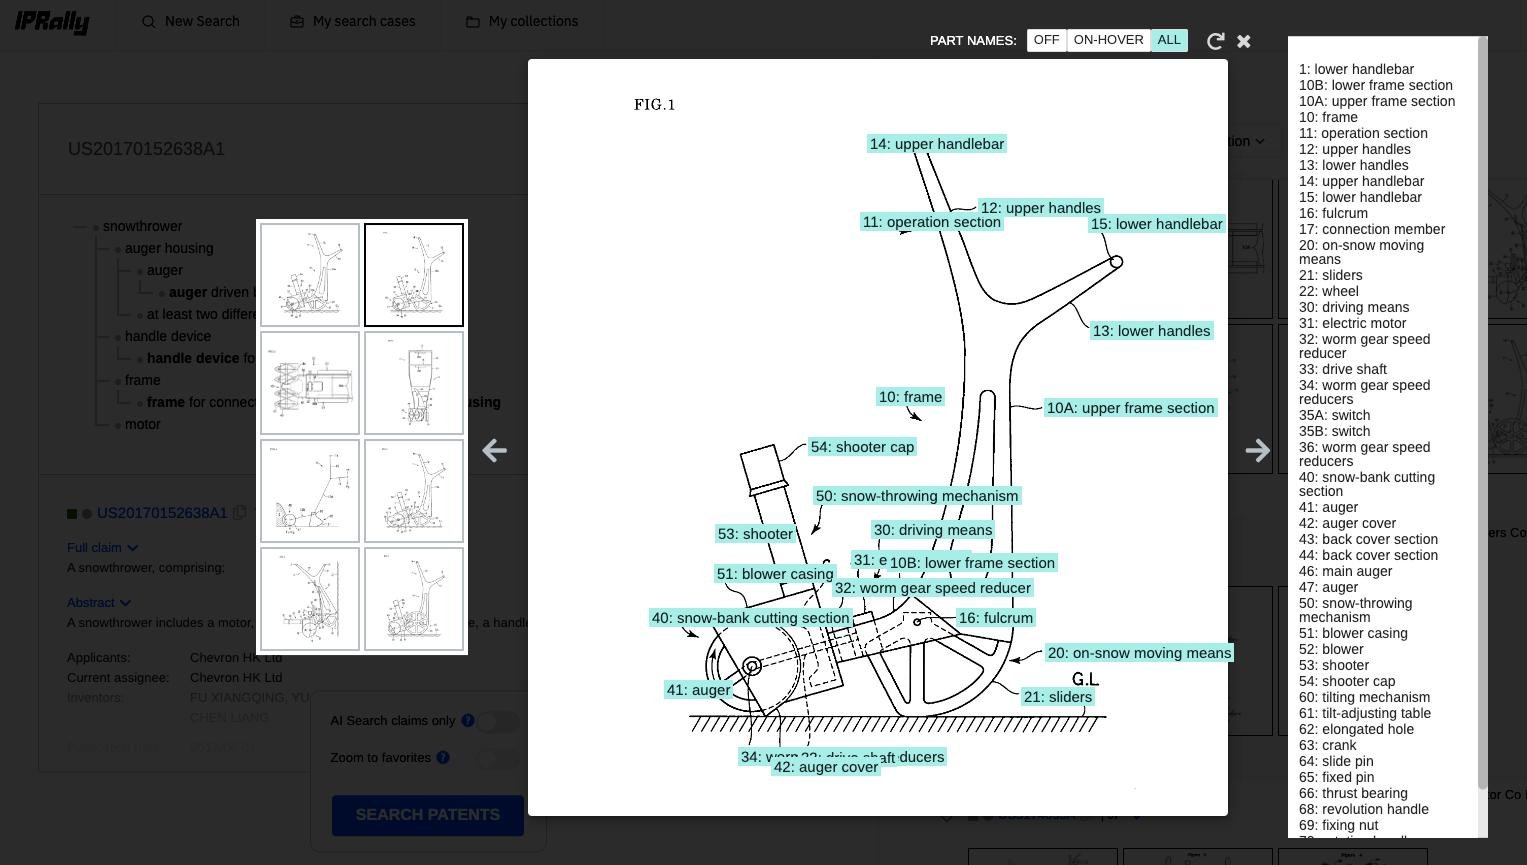
Task: Go to previous figure with left arrow
Action: [494, 450]
